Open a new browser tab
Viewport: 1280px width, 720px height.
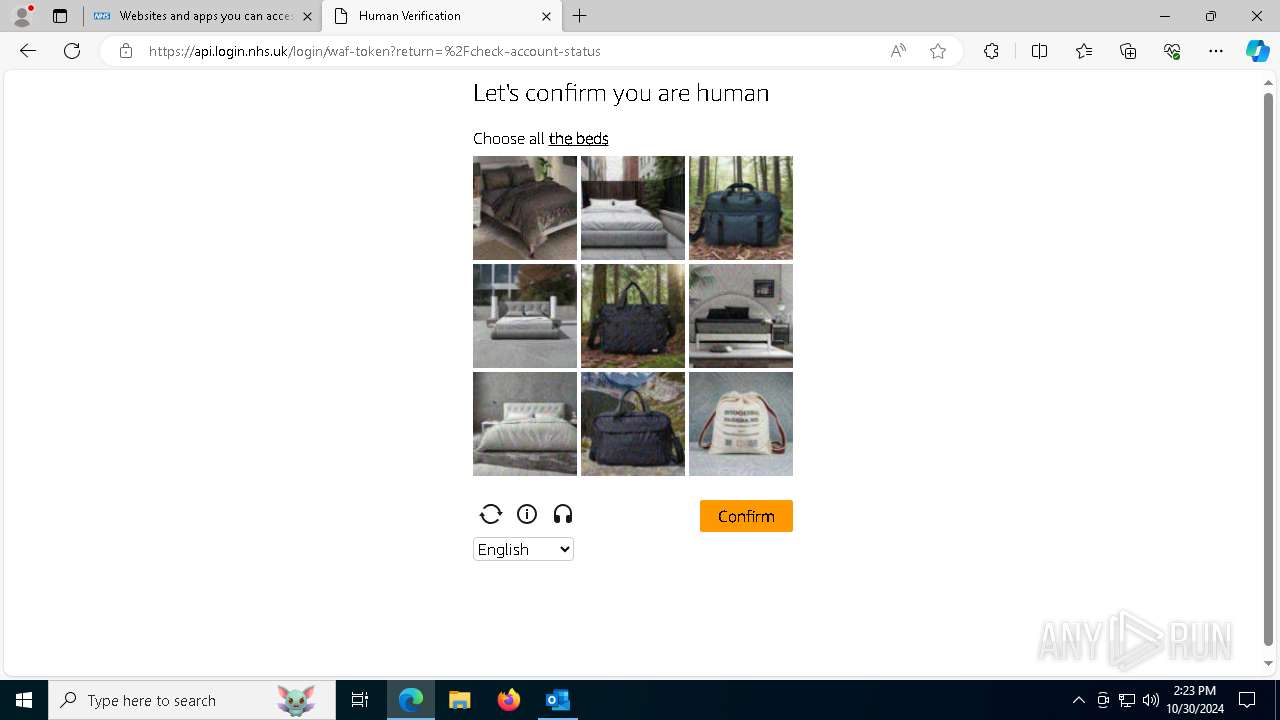pyautogui.click(x=580, y=16)
